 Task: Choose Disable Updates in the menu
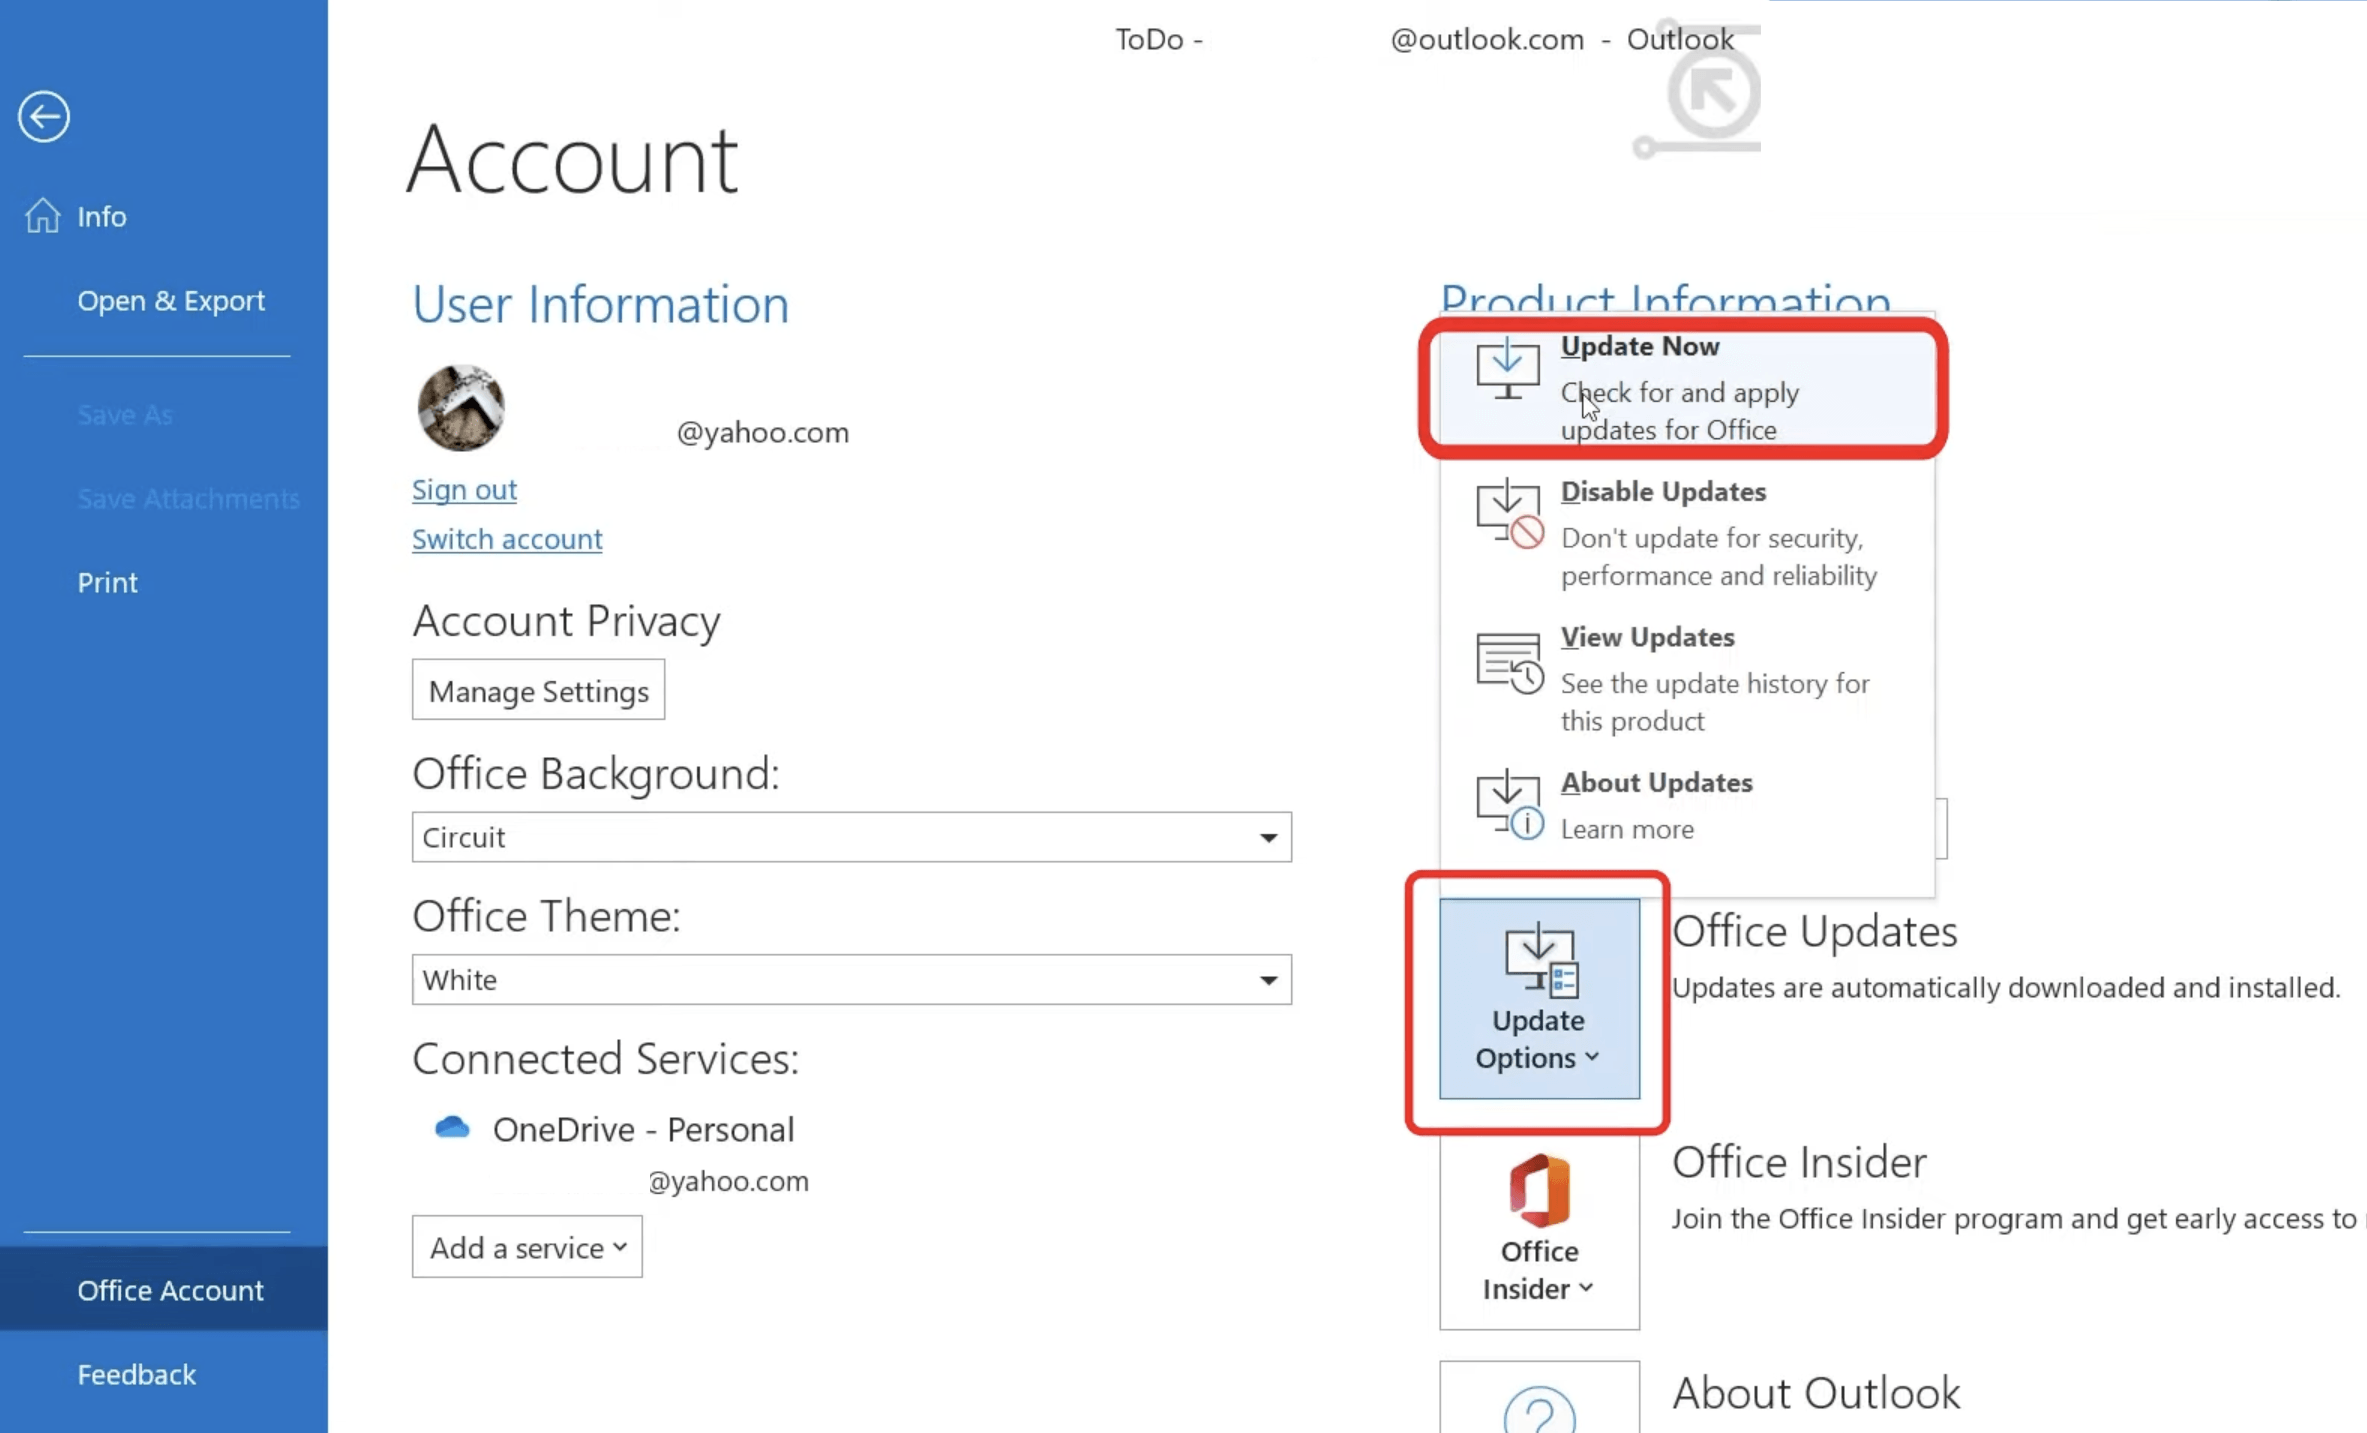pos(1687,533)
